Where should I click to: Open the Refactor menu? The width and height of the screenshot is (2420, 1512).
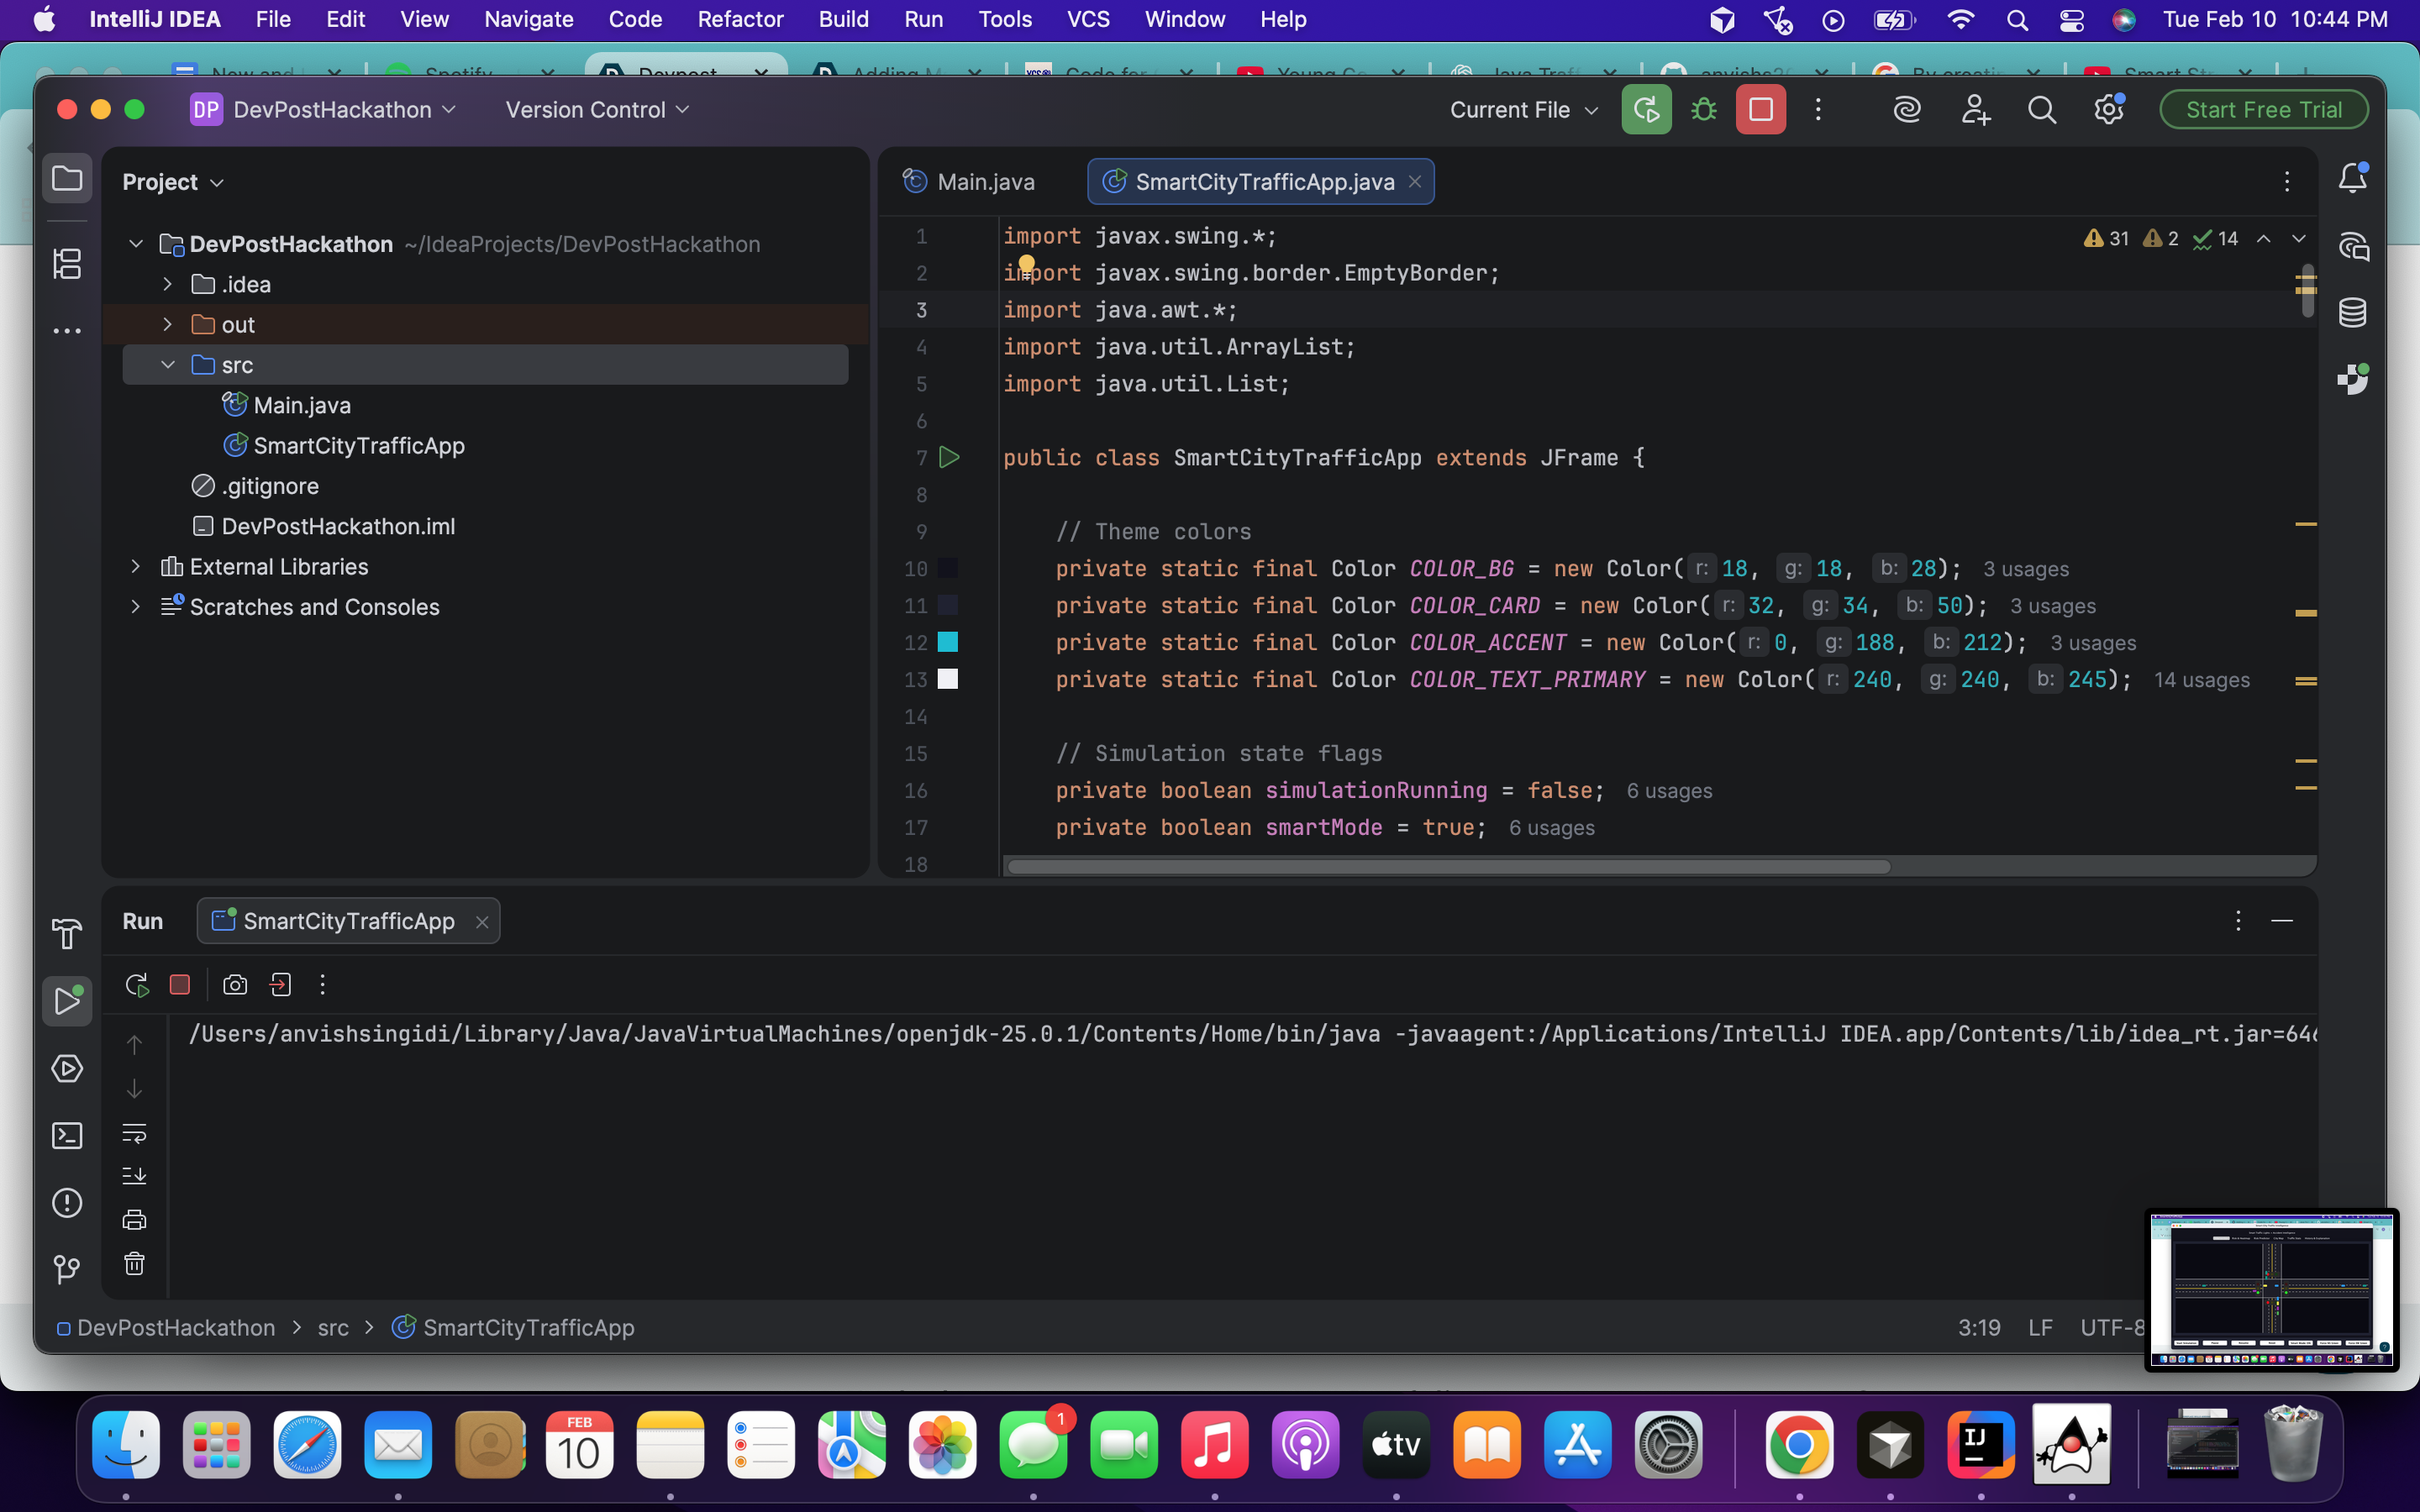(x=740, y=19)
